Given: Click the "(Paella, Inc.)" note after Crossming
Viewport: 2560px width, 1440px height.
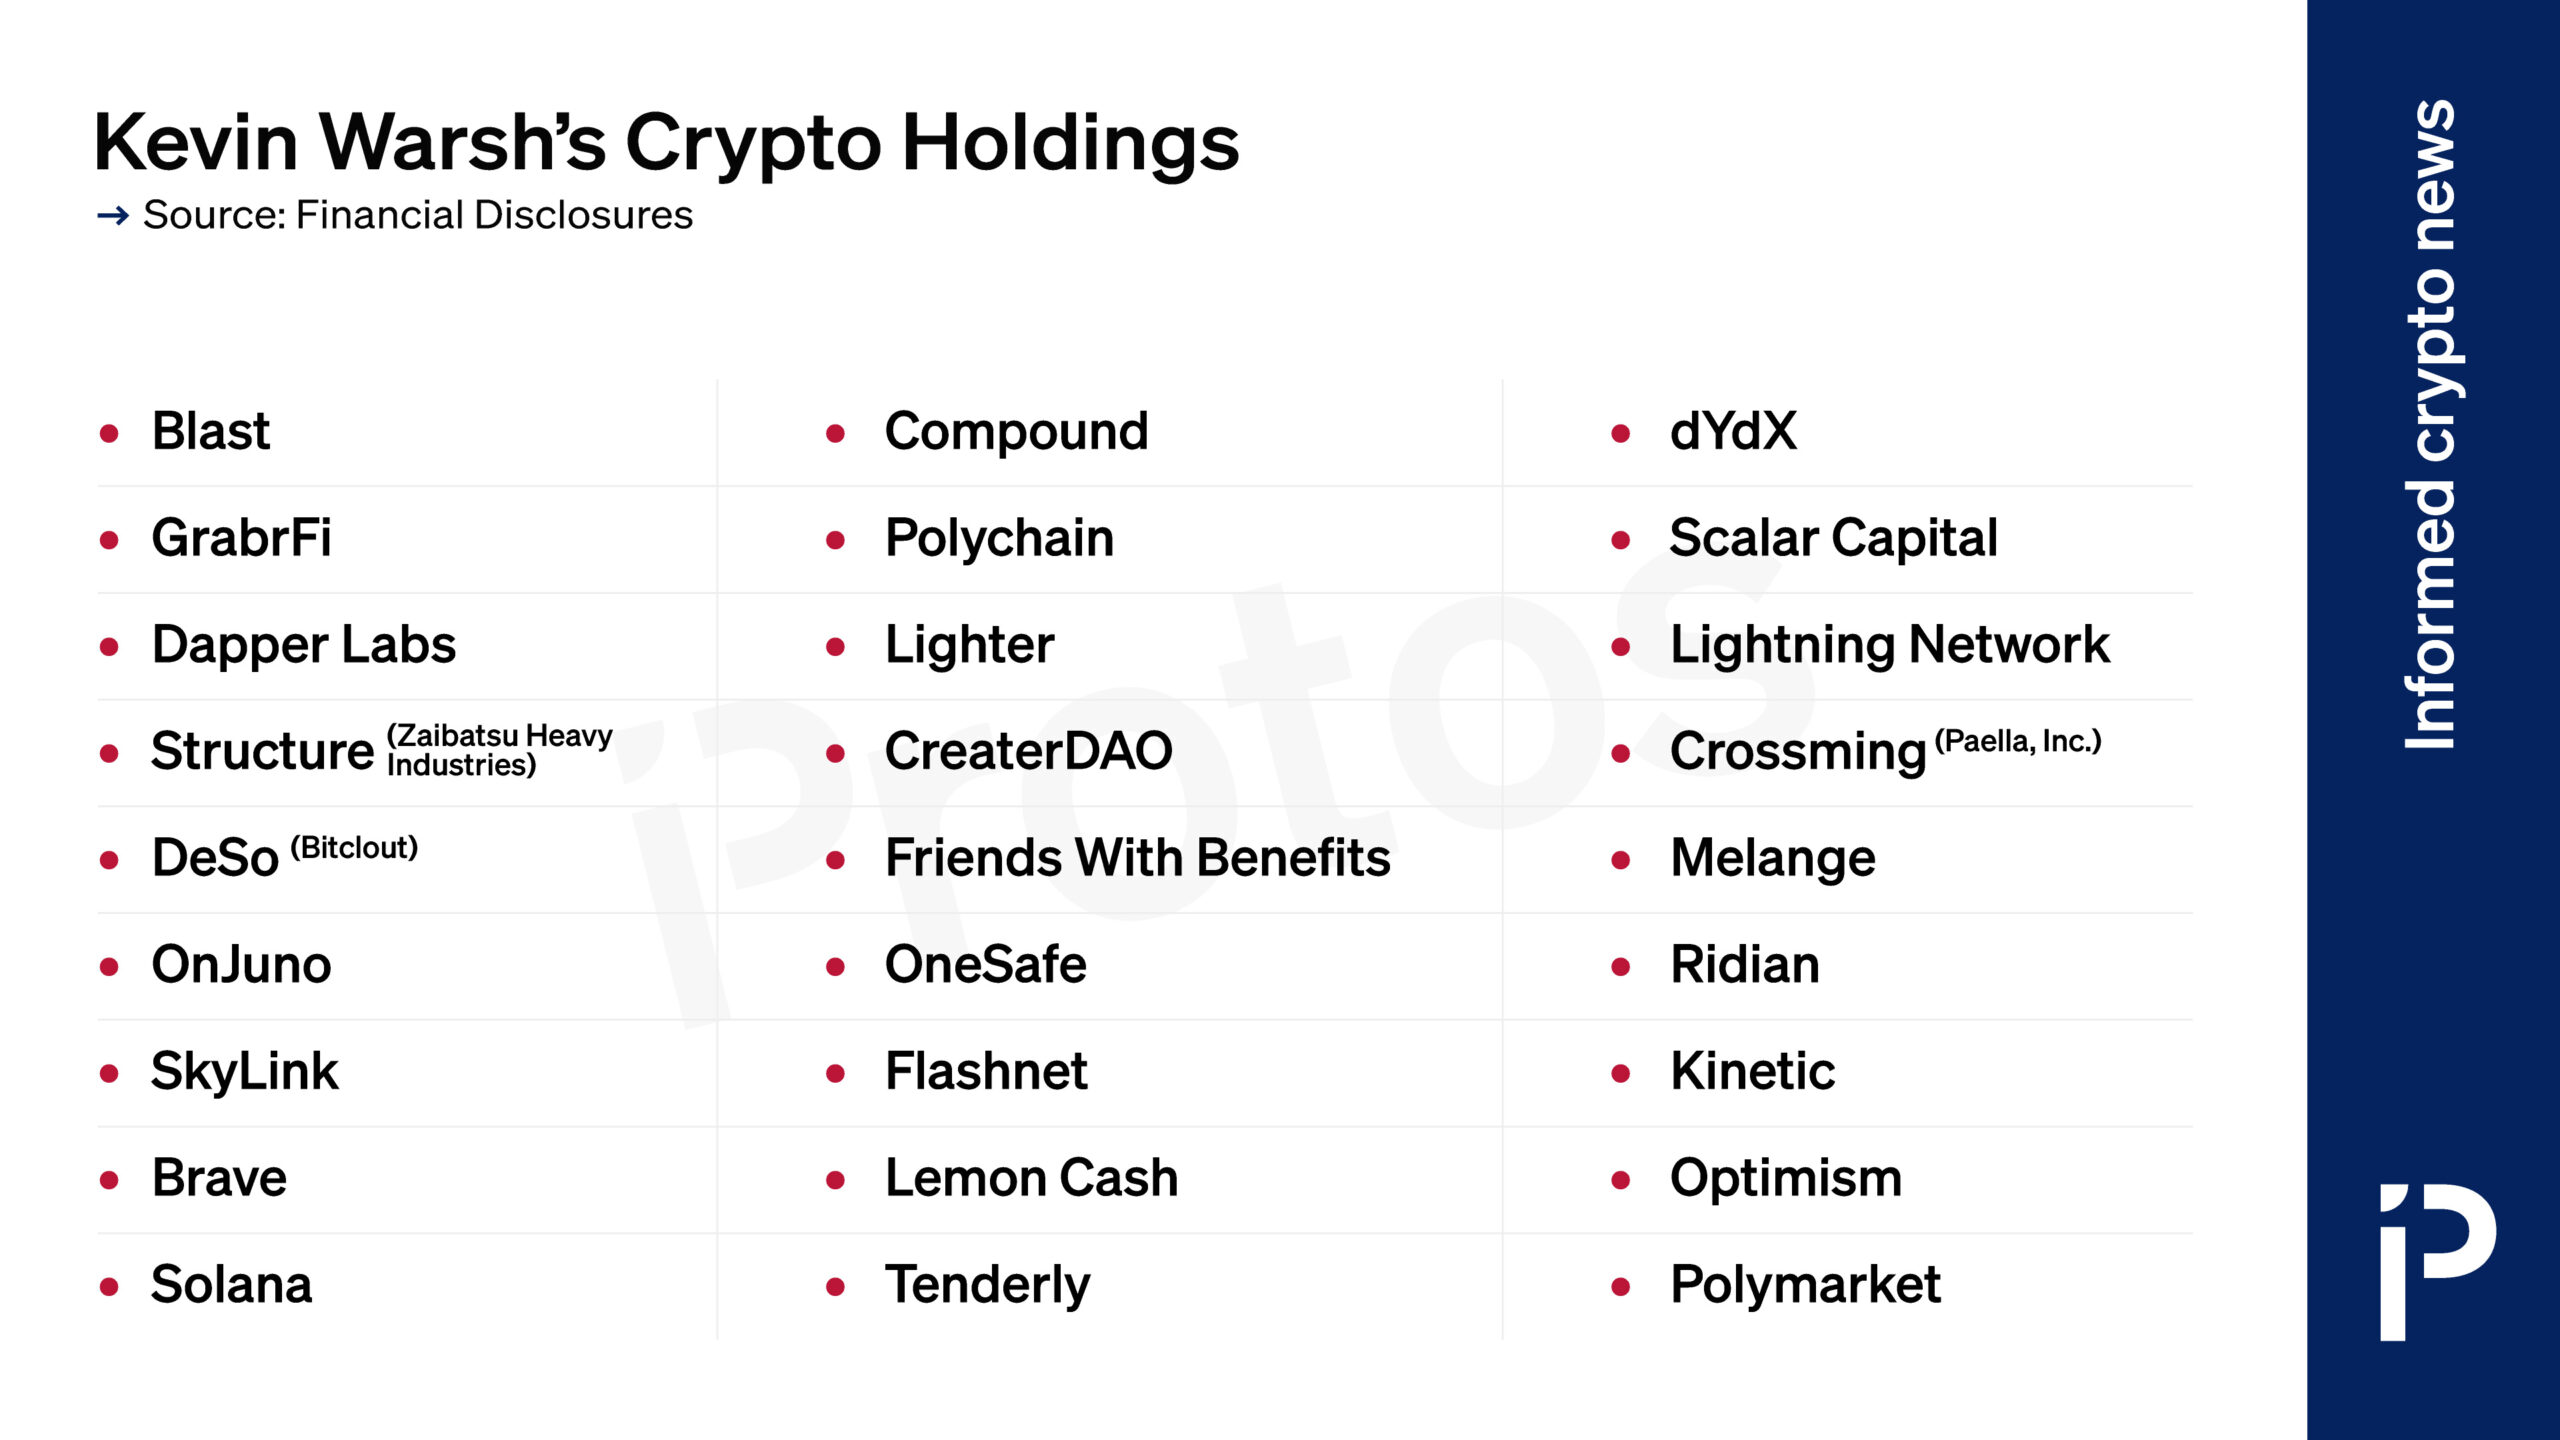Looking at the screenshot, I should [2018, 741].
